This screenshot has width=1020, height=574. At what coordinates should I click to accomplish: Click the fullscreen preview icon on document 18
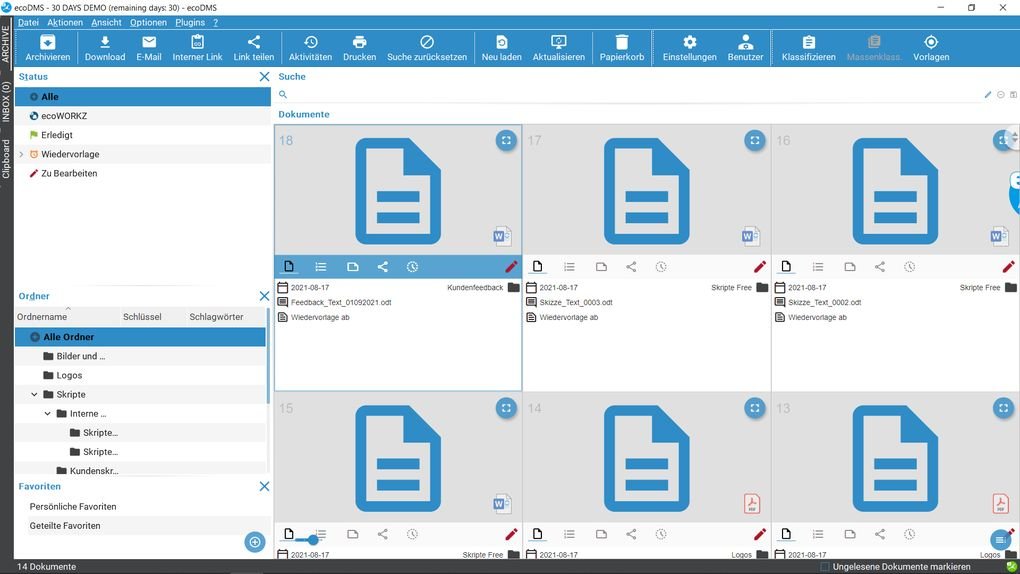(x=506, y=141)
